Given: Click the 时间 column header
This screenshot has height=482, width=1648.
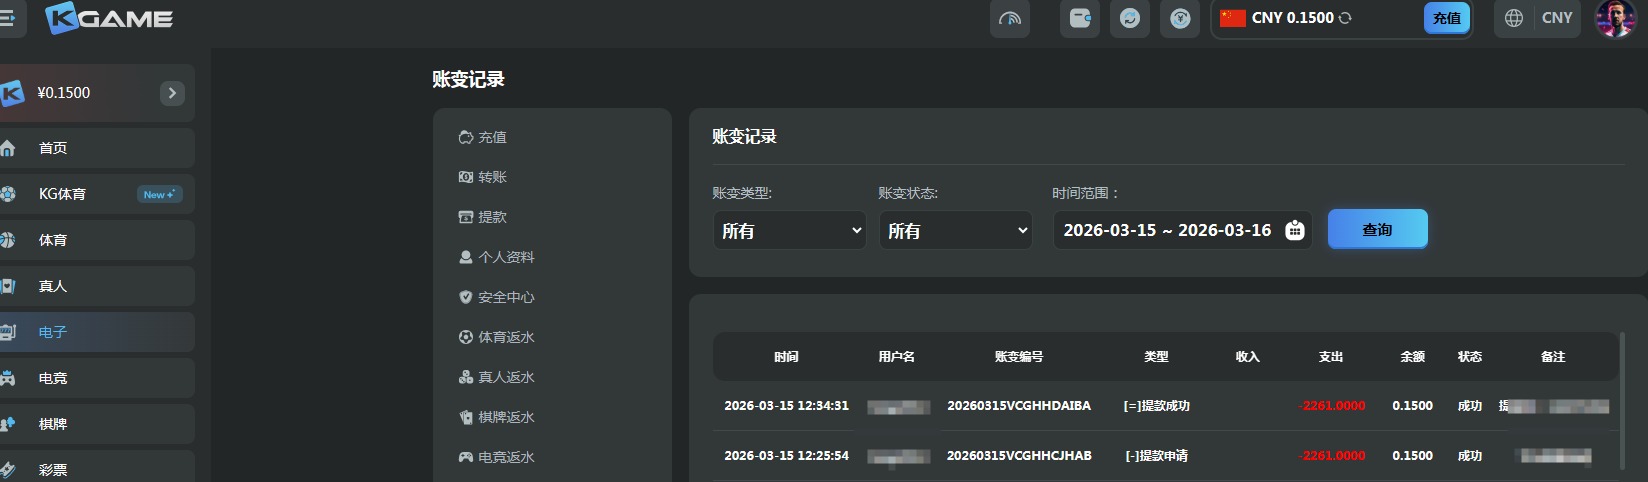Looking at the screenshot, I should [786, 357].
